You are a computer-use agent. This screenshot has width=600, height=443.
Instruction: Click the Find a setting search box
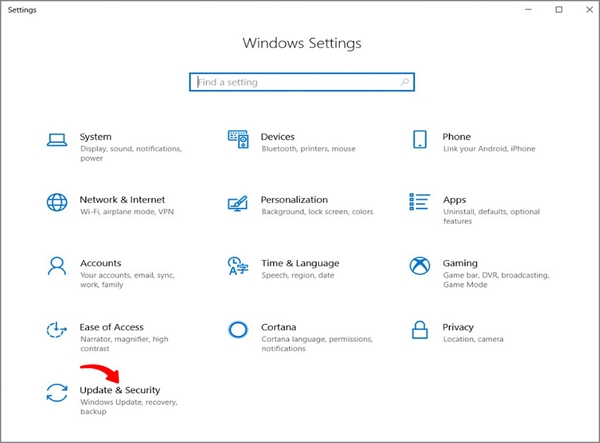click(x=301, y=82)
